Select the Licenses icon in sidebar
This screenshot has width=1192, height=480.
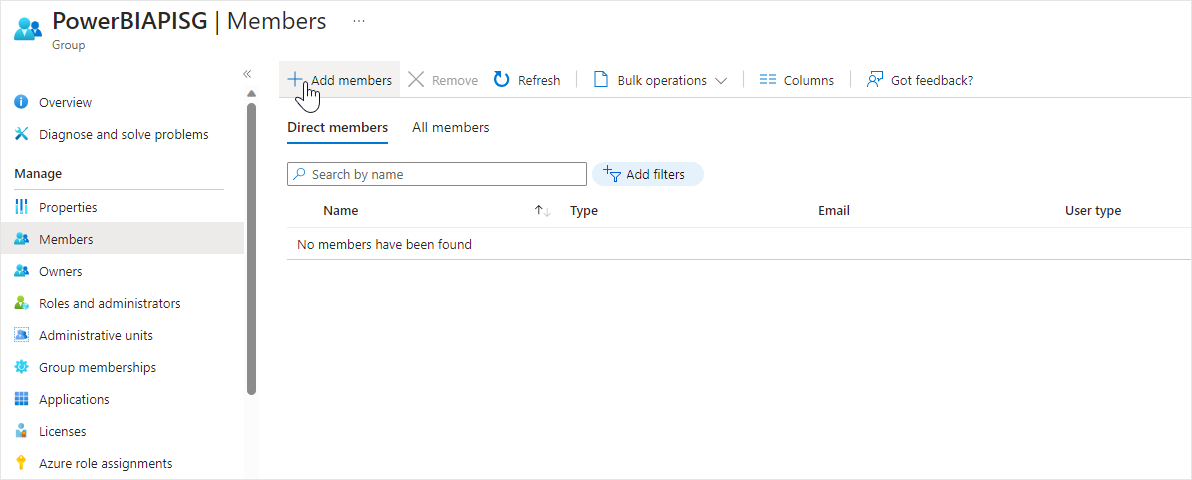coord(21,432)
